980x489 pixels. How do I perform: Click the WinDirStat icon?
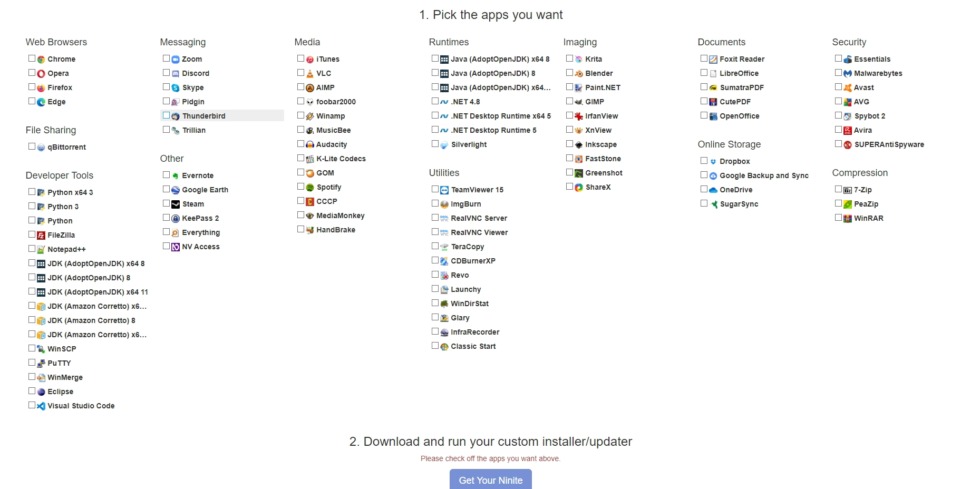(x=444, y=304)
